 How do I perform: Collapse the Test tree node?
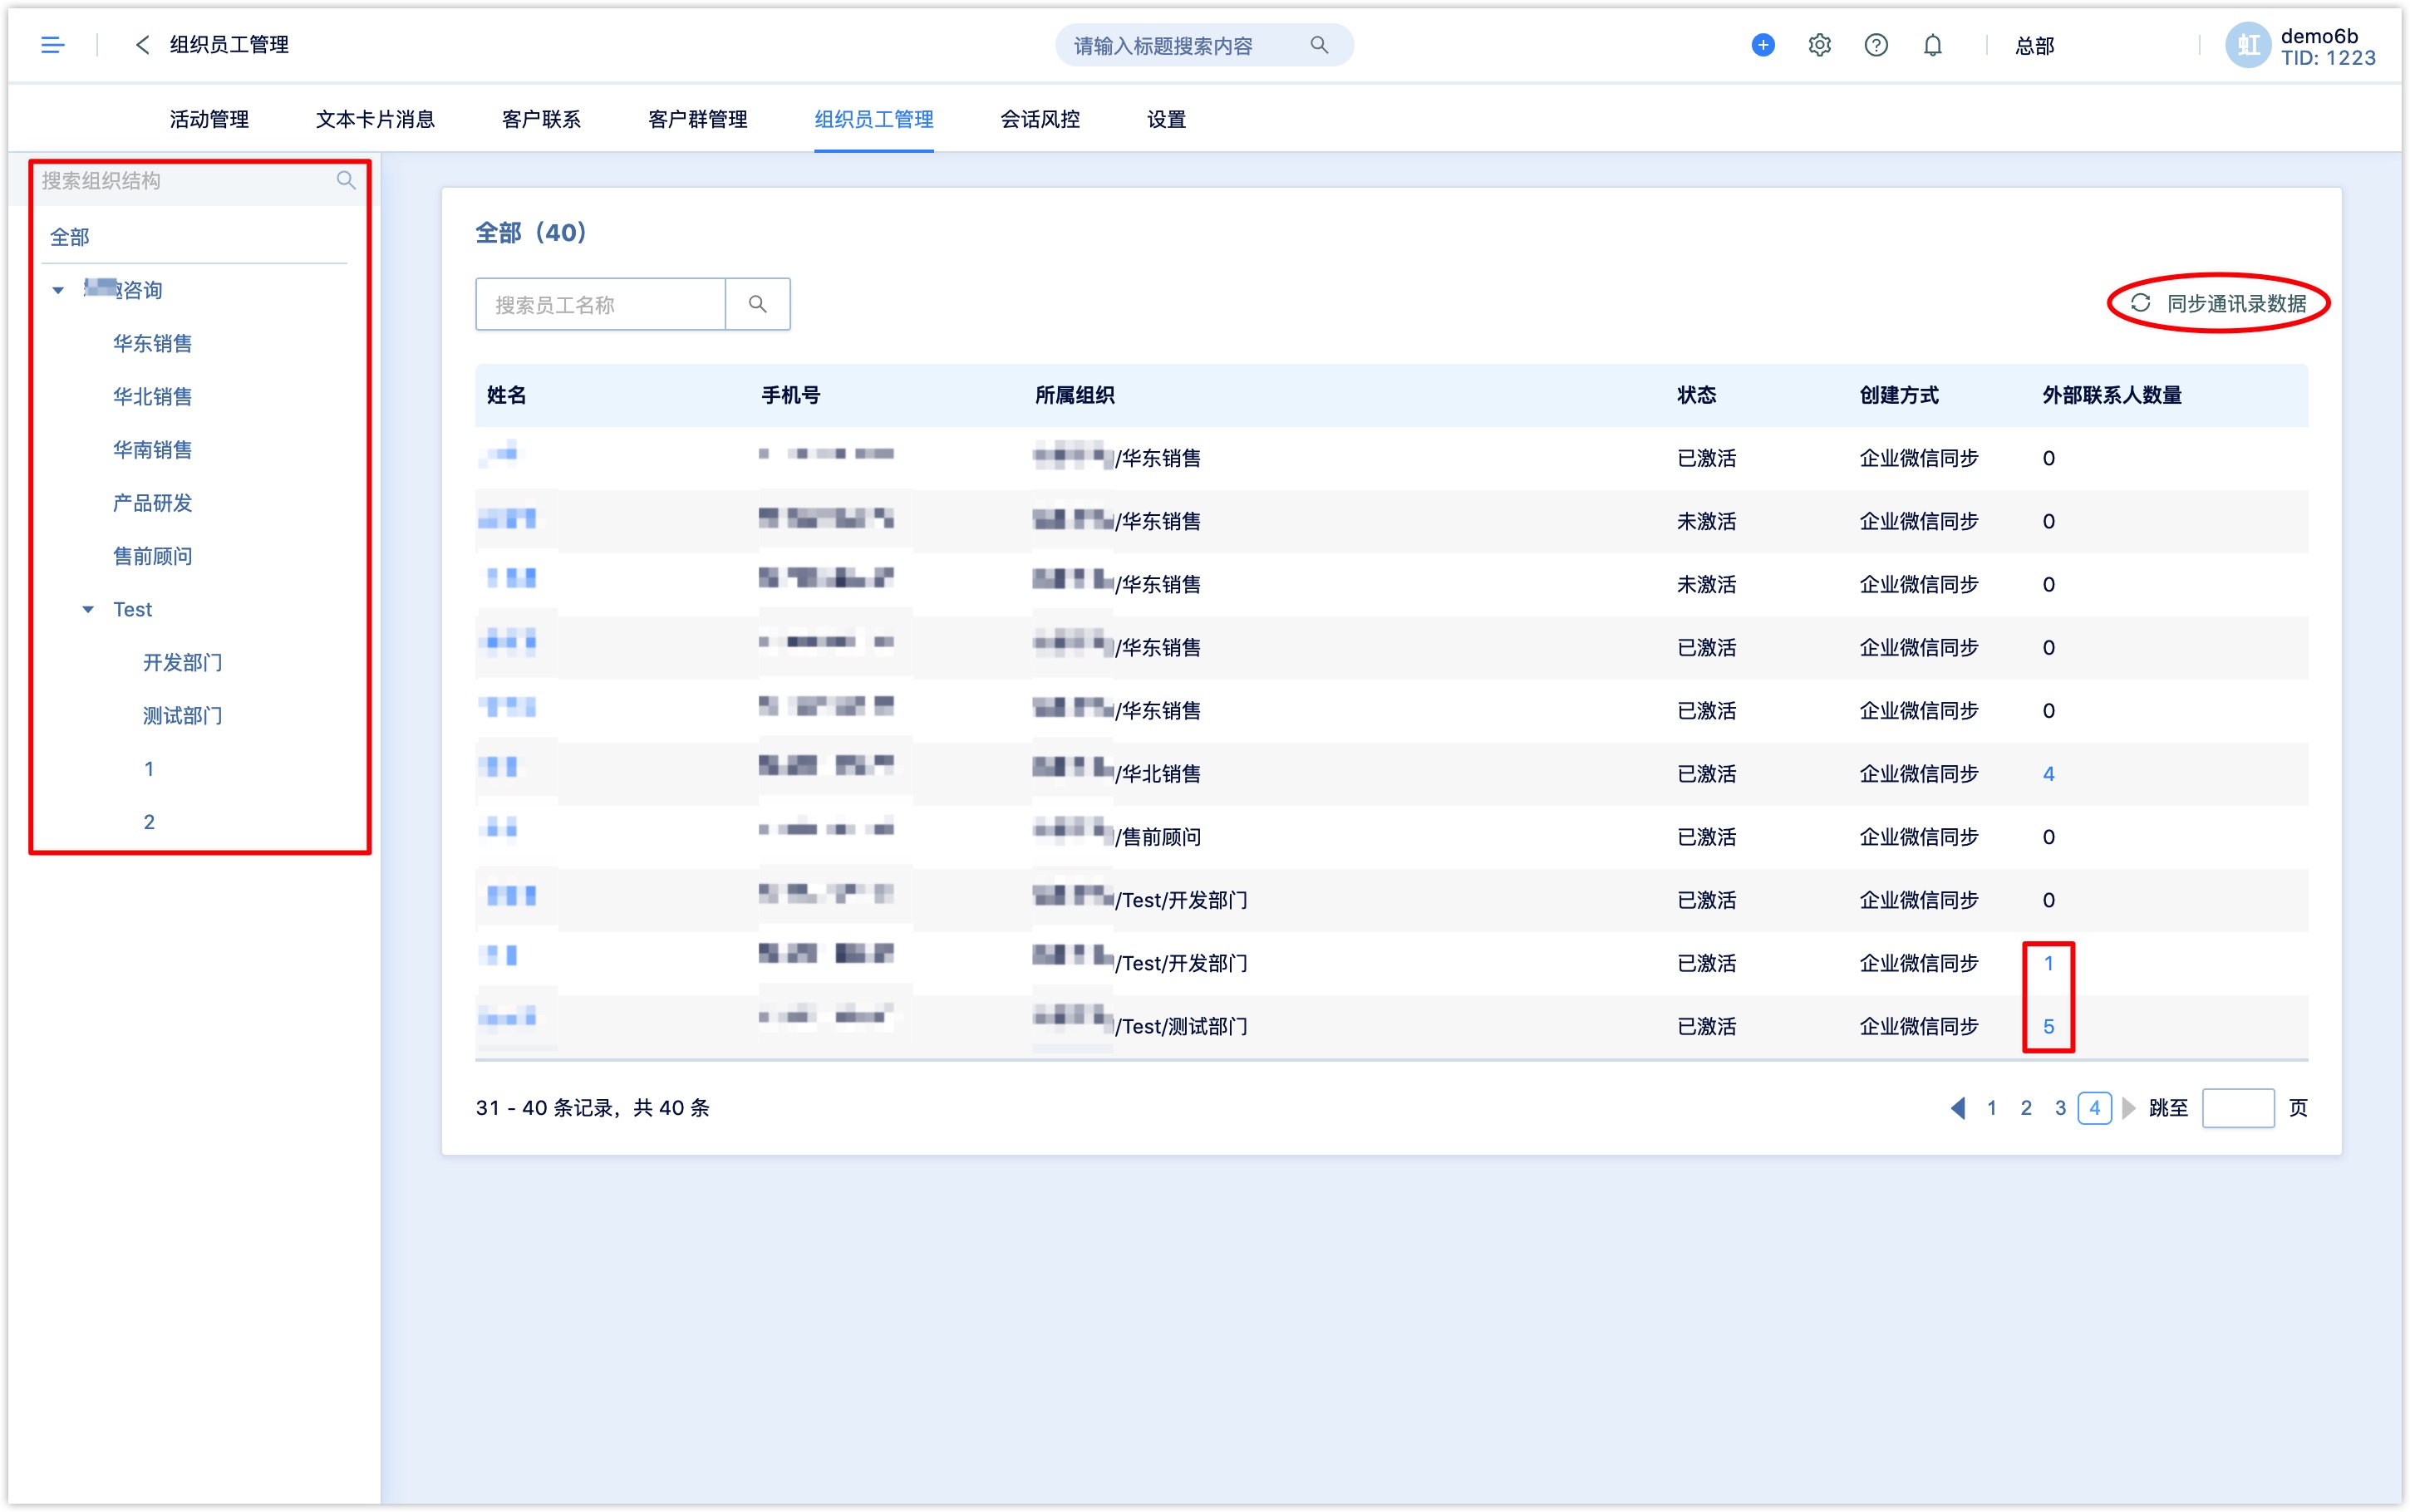88,609
